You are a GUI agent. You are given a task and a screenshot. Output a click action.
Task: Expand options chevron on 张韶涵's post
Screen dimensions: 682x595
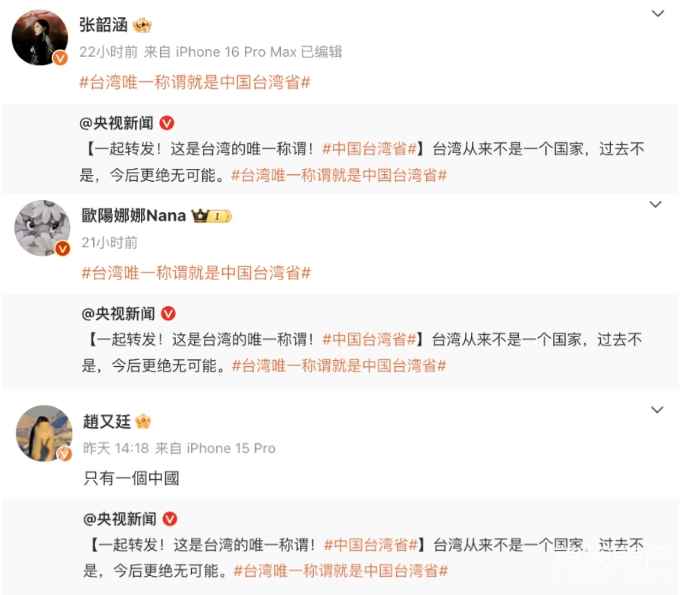658,13
